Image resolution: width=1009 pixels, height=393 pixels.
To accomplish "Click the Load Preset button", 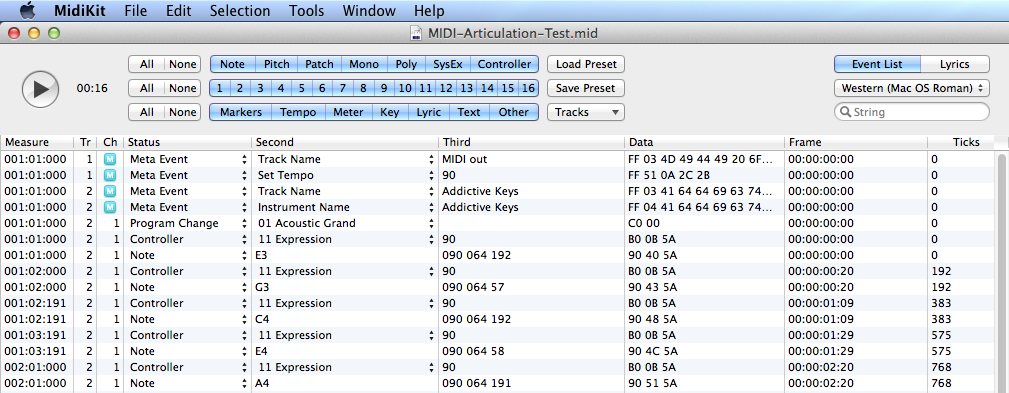I will 586,64.
